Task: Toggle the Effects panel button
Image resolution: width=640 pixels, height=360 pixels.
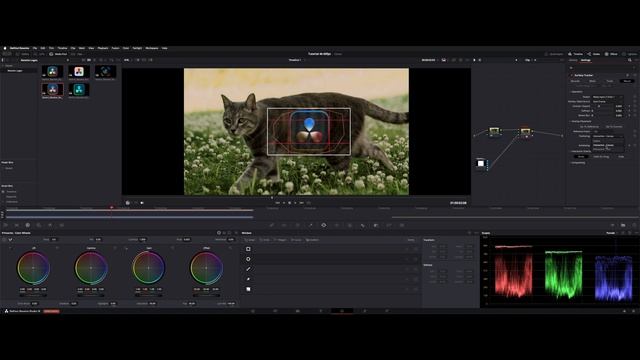Action: point(611,54)
